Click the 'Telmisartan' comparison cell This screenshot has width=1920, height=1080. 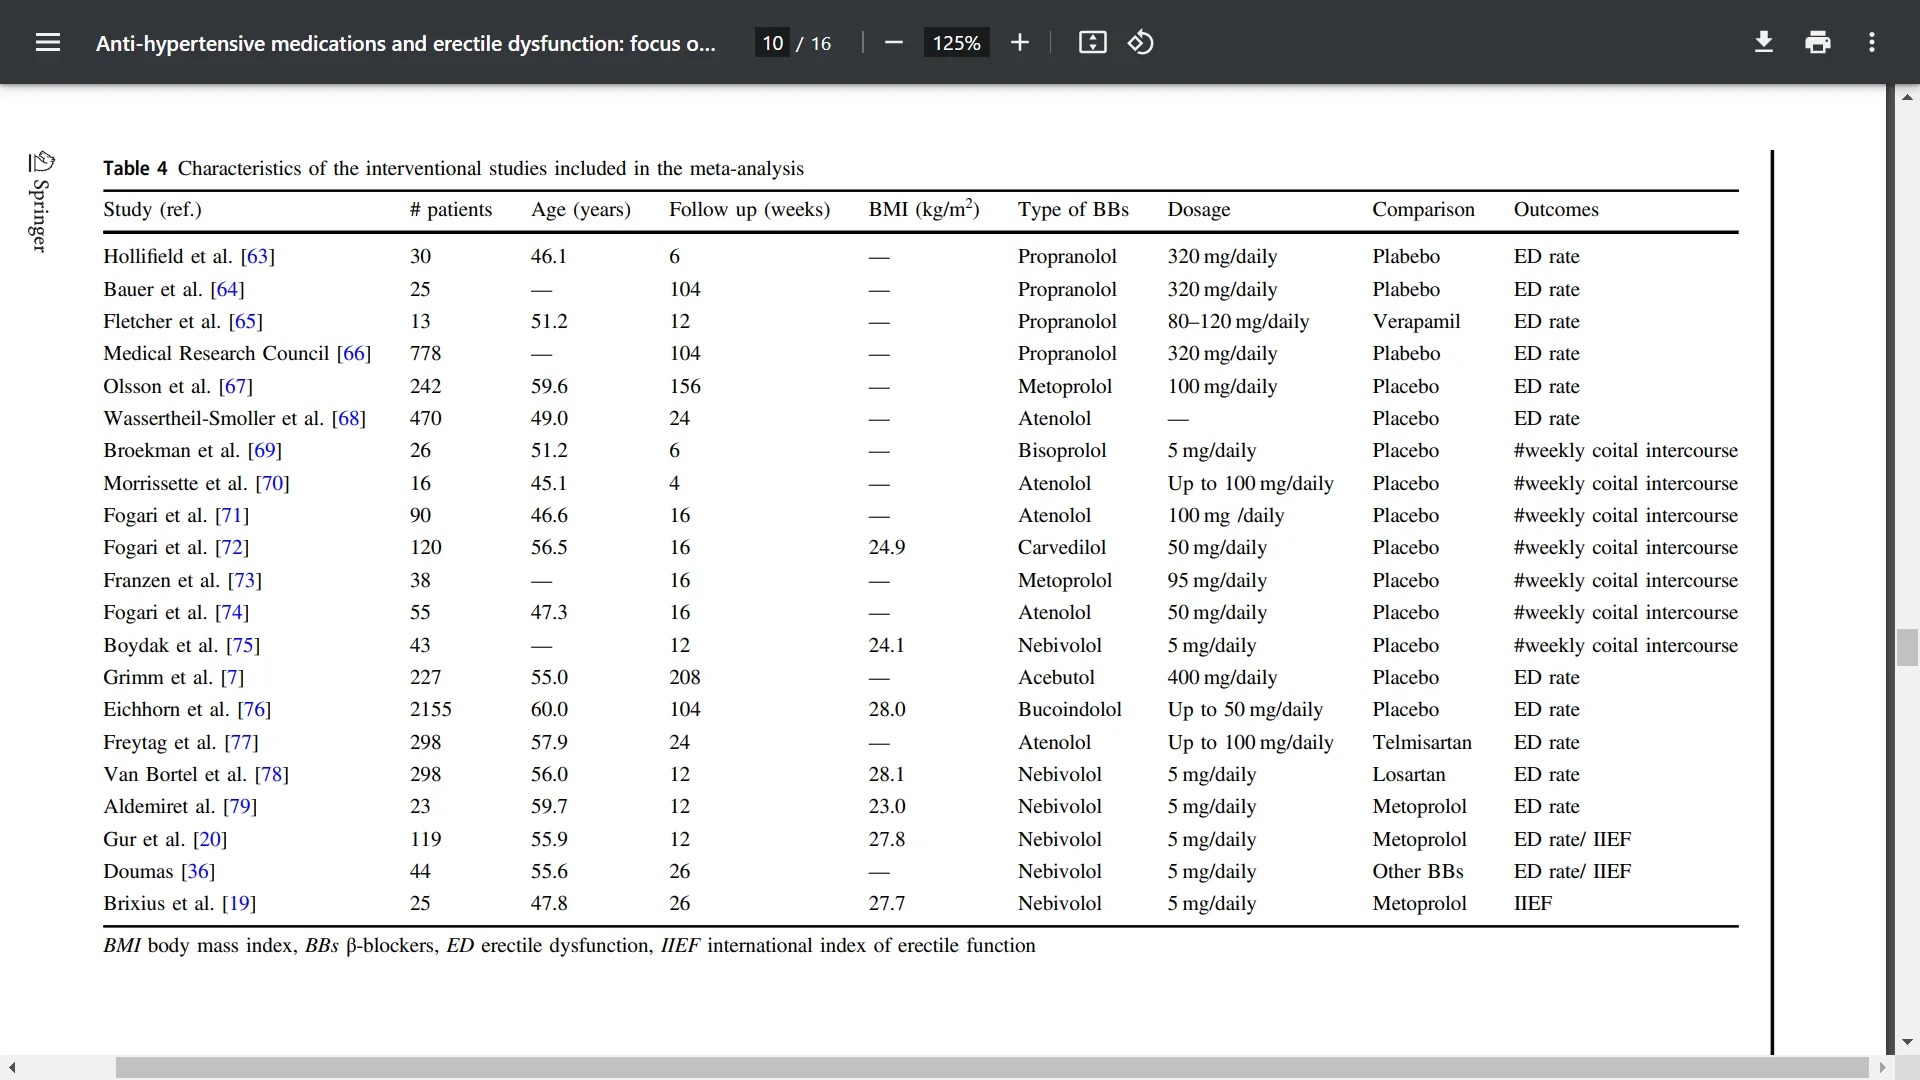(1422, 742)
